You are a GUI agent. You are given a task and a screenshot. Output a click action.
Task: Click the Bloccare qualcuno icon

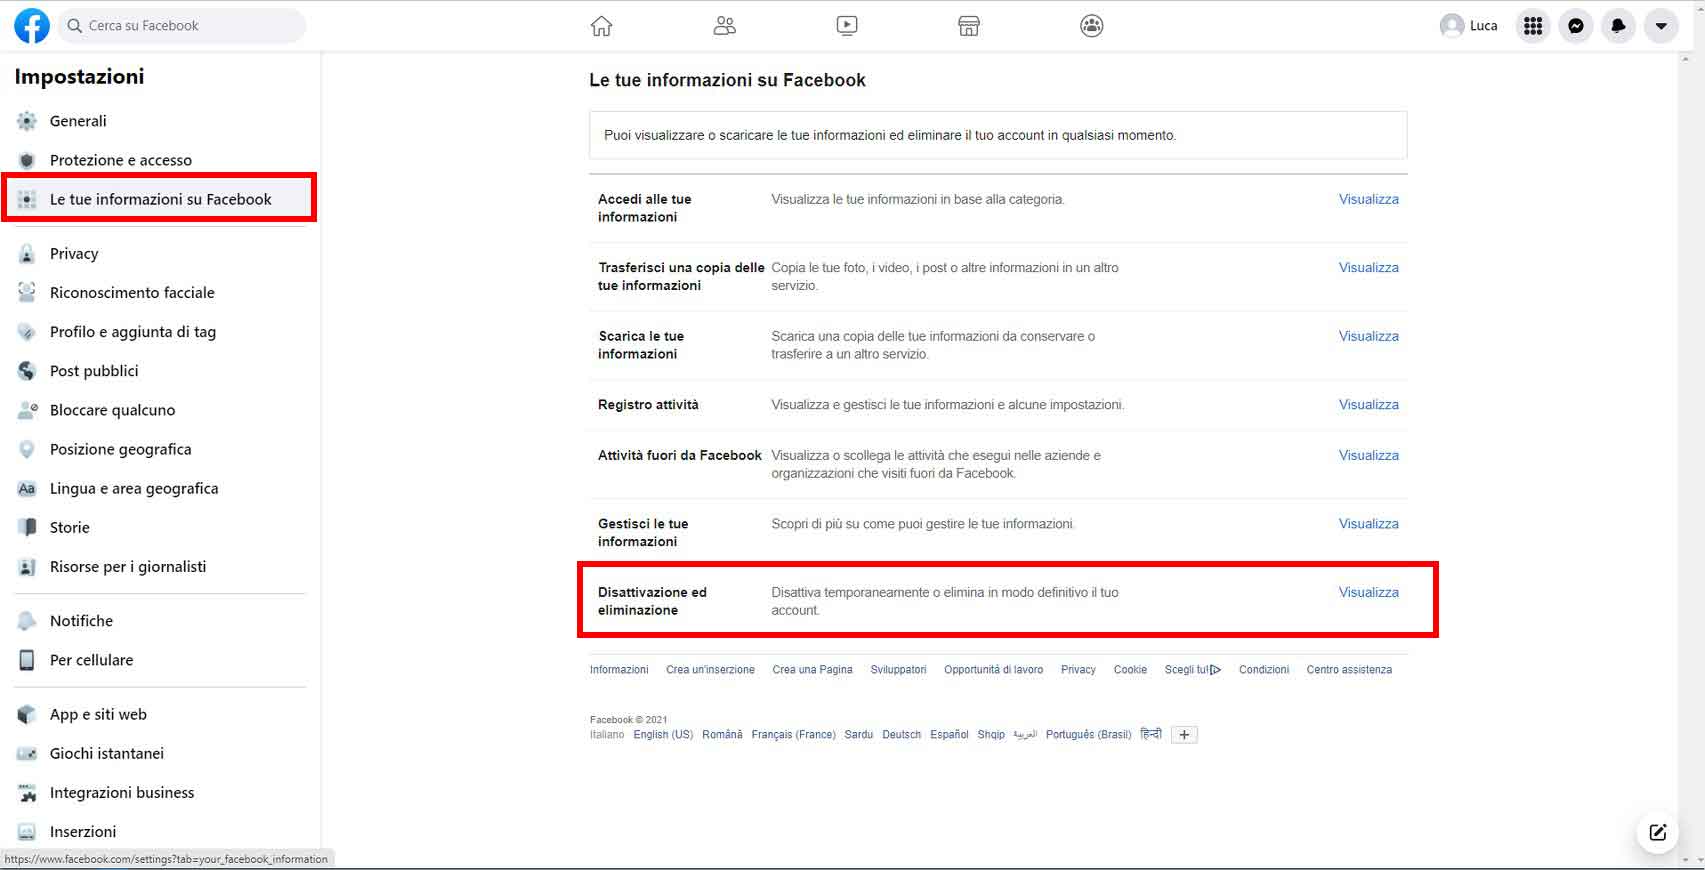27,410
